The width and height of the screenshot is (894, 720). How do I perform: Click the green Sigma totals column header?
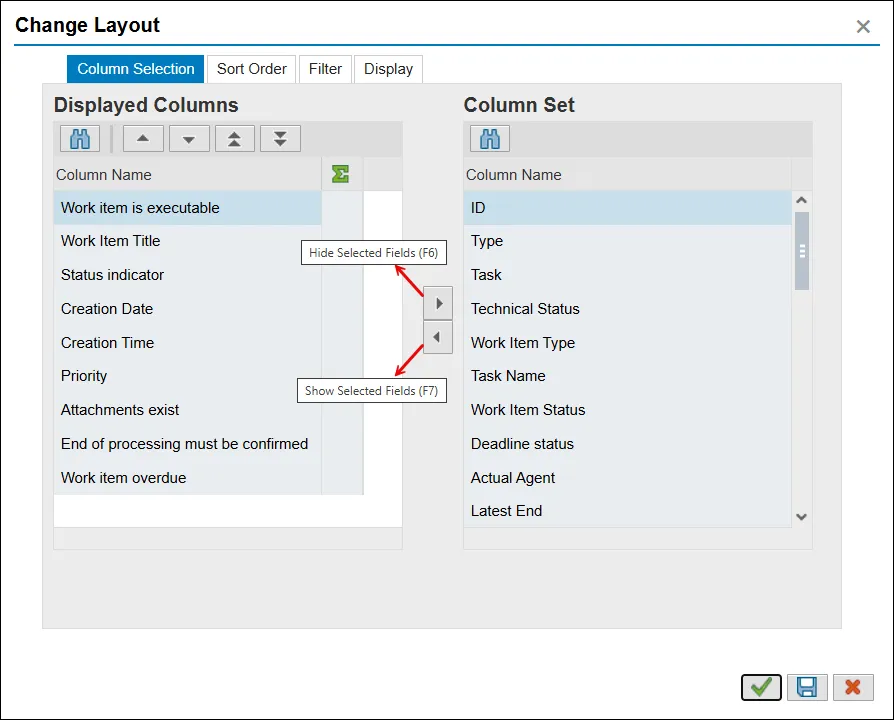pyautogui.click(x=341, y=174)
